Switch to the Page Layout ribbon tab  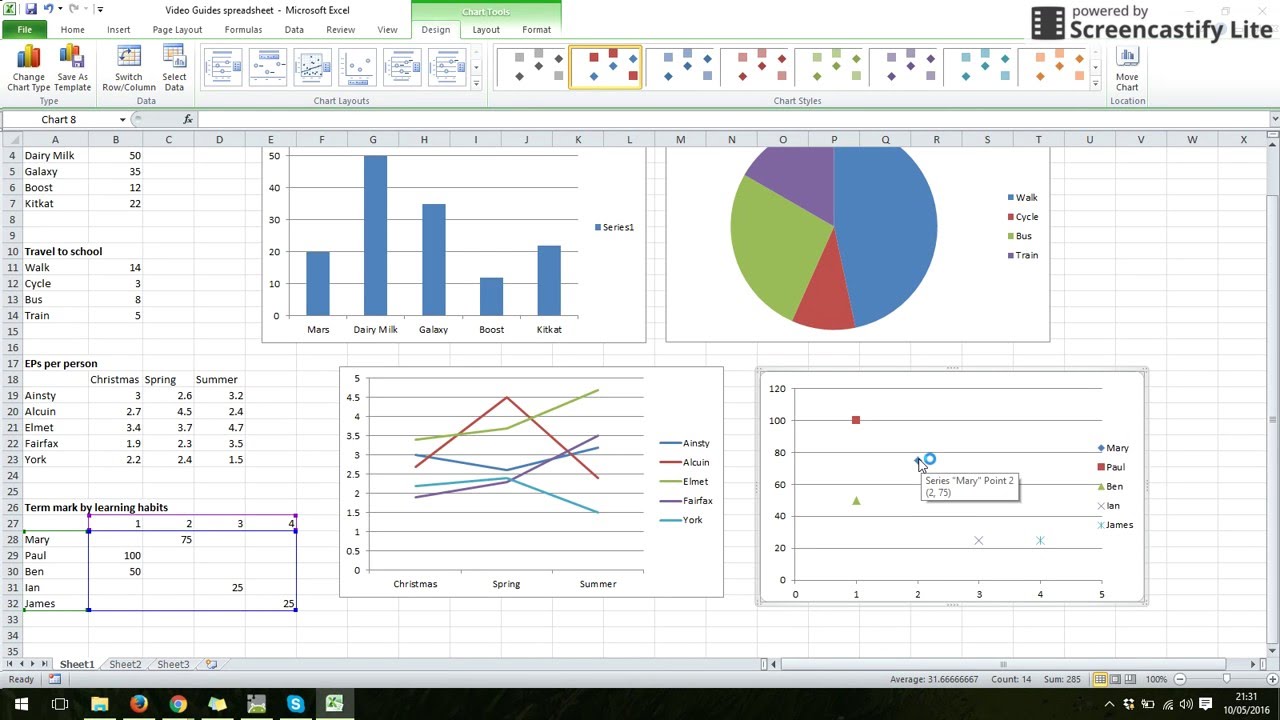click(177, 30)
